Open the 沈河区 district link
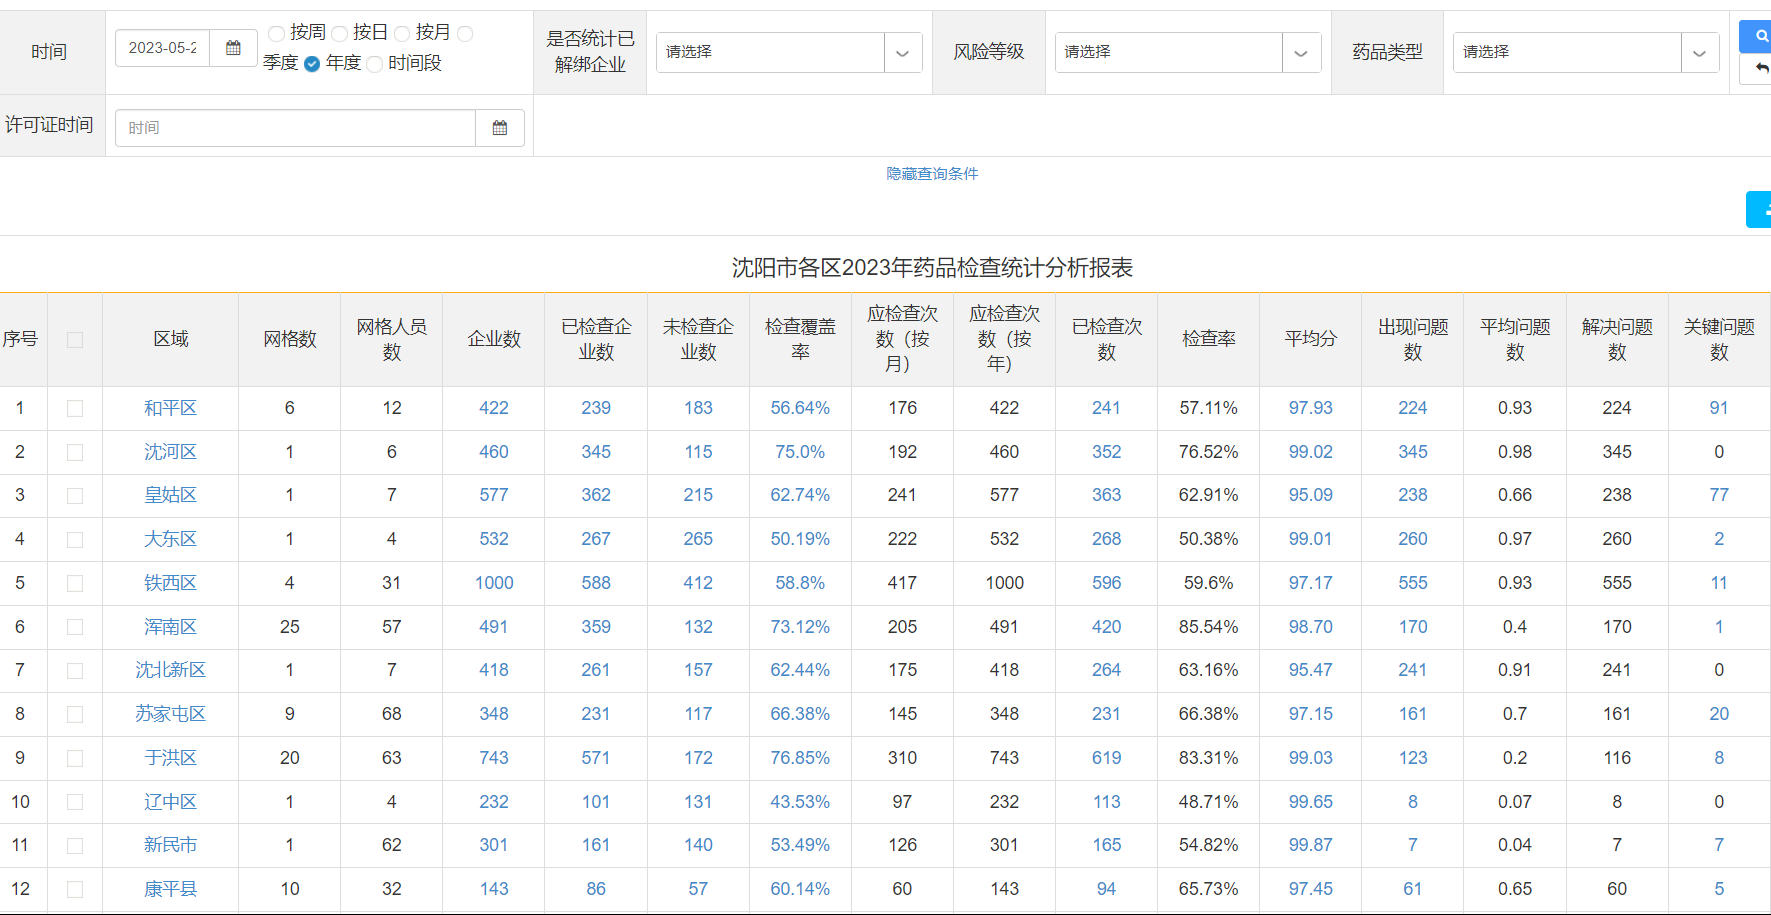This screenshot has width=1771, height=915. click(x=170, y=452)
